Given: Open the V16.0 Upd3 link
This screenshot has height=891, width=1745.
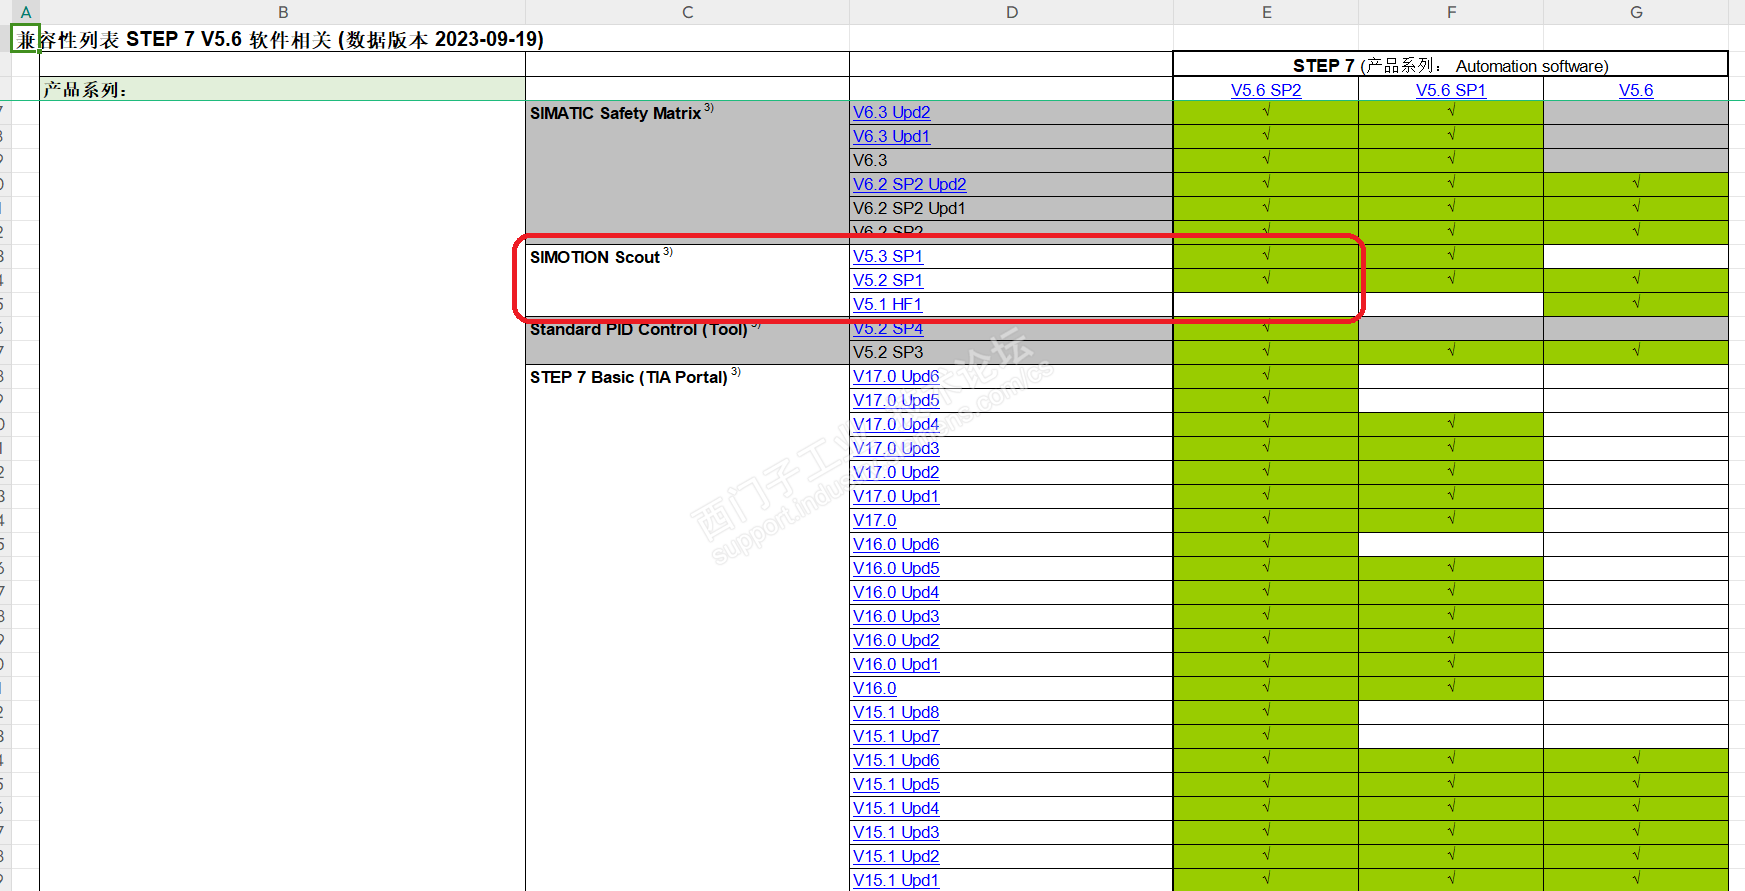Looking at the screenshot, I should [x=896, y=617].
